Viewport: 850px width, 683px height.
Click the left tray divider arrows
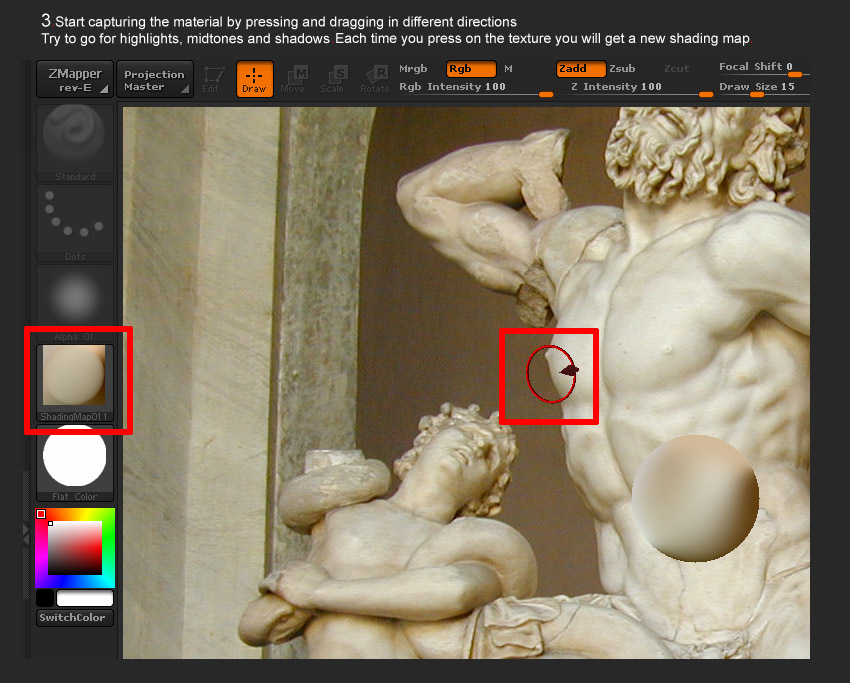25,534
